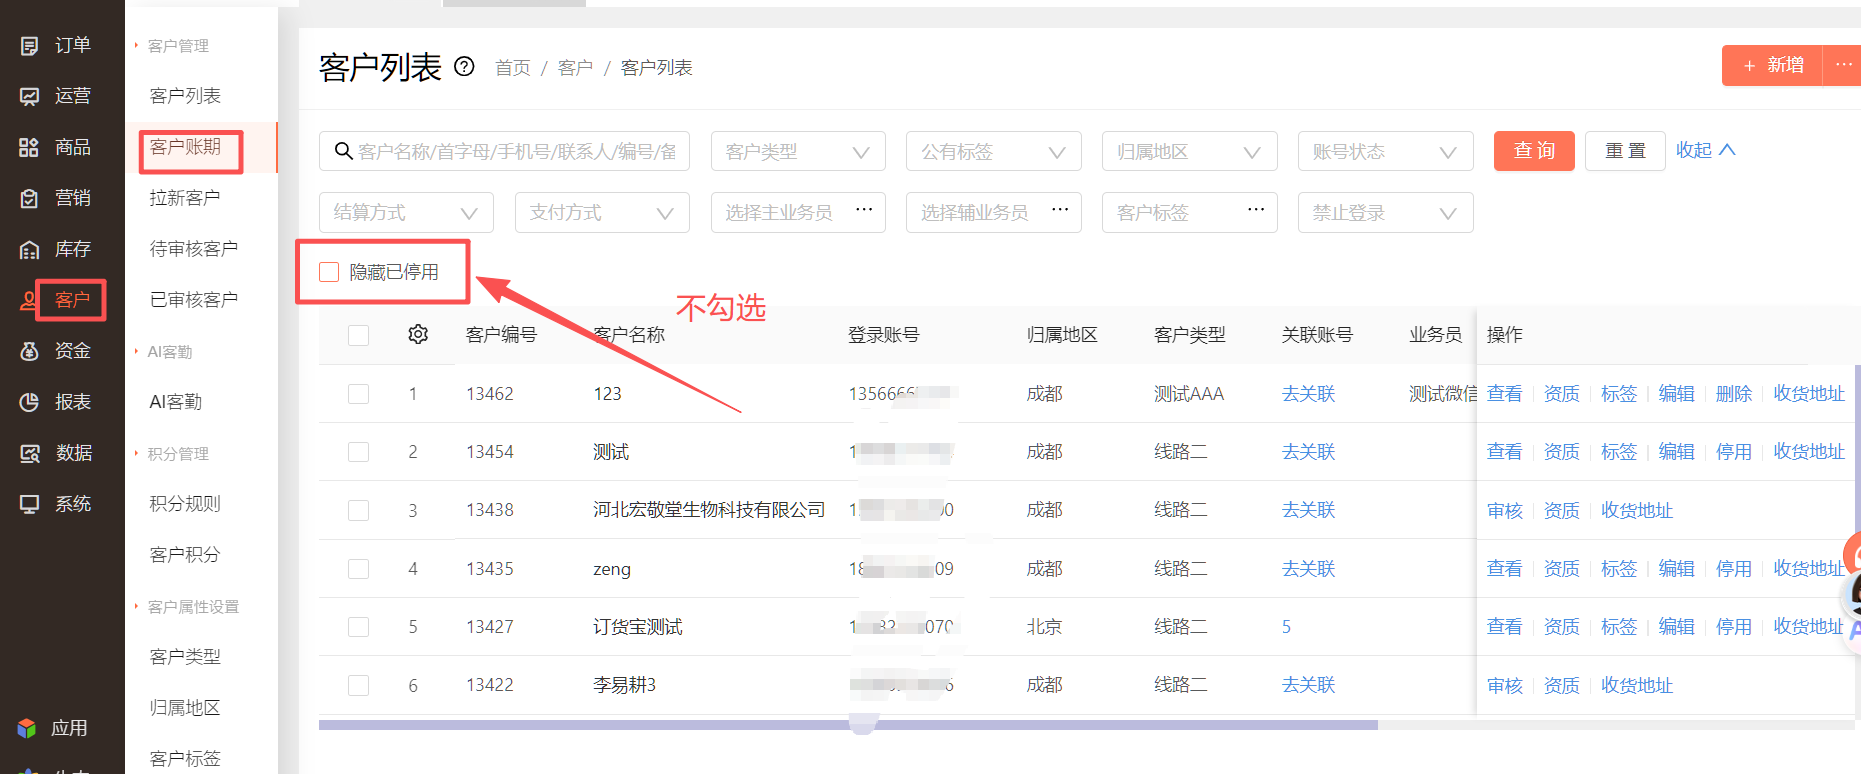The width and height of the screenshot is (1861, 774).
Task: Open the 商品 products section icon
Action: pos(30,147)
